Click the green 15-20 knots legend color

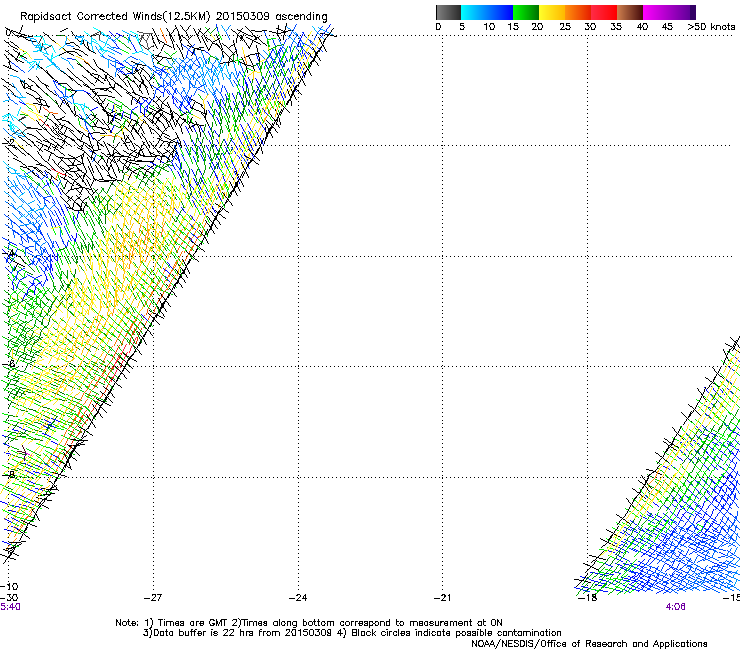click(526, 12)
